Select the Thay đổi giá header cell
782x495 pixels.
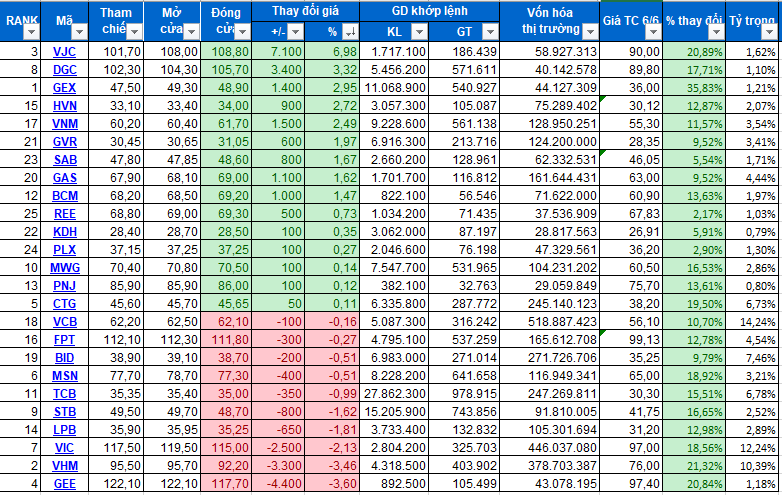305,11
